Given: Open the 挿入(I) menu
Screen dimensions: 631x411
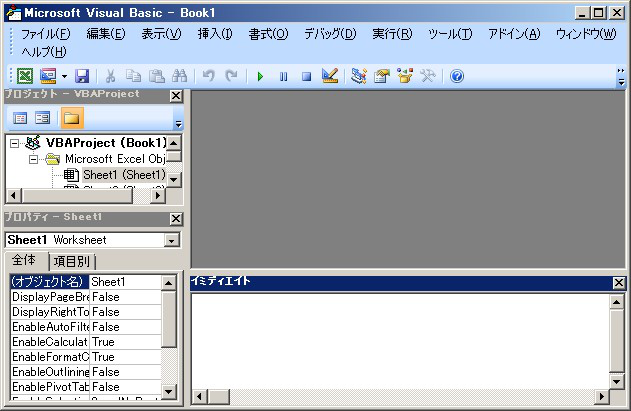Looking at the screenshot, I should (x=215, y=34).
